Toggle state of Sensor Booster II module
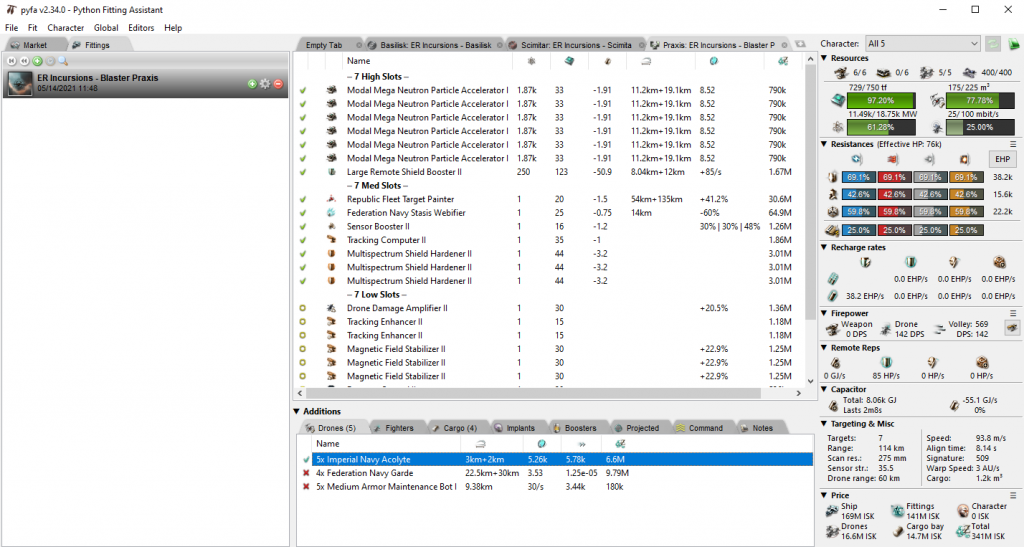Screen dimensions: 1024x547 point(302,227)
